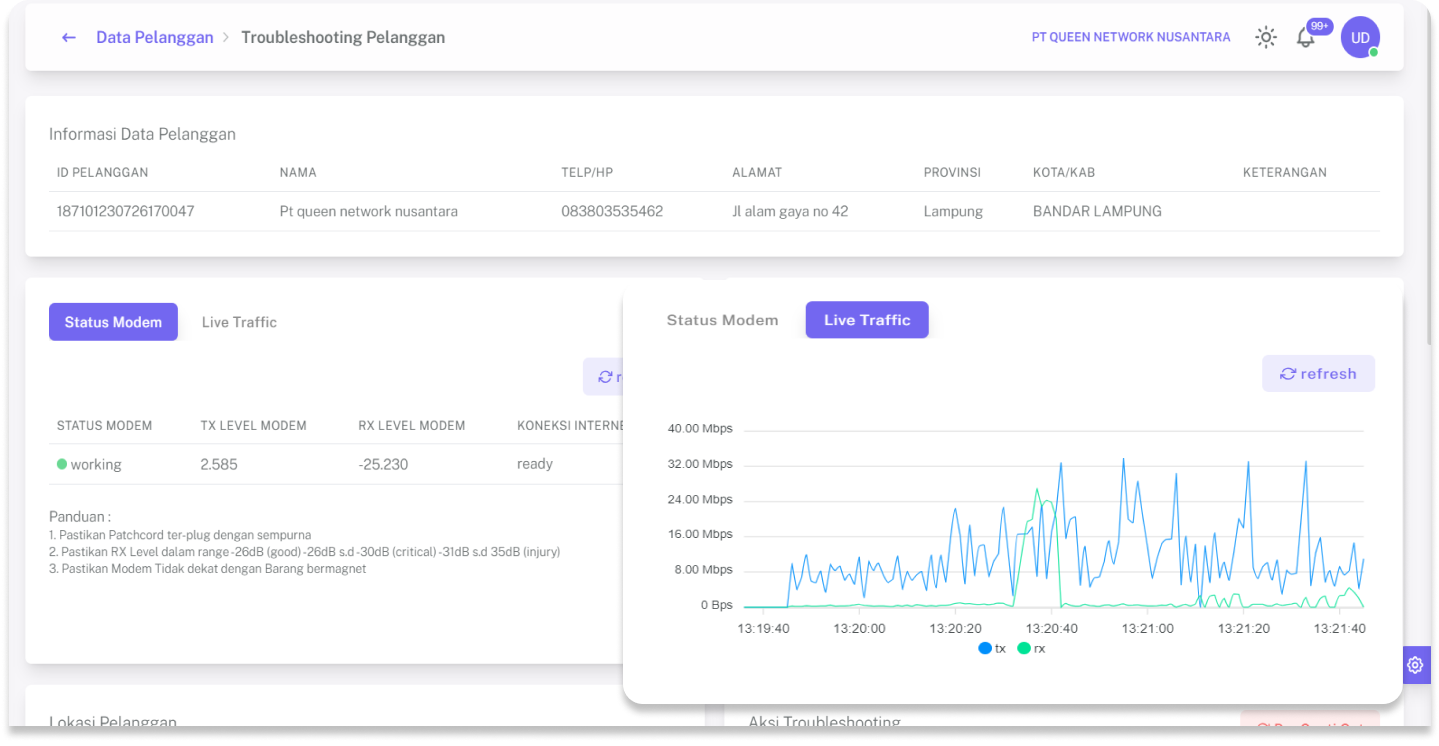Click address Jl alam gaya no 42
This screenshot has height=746, width=1439.
click(x=790, y=212)
